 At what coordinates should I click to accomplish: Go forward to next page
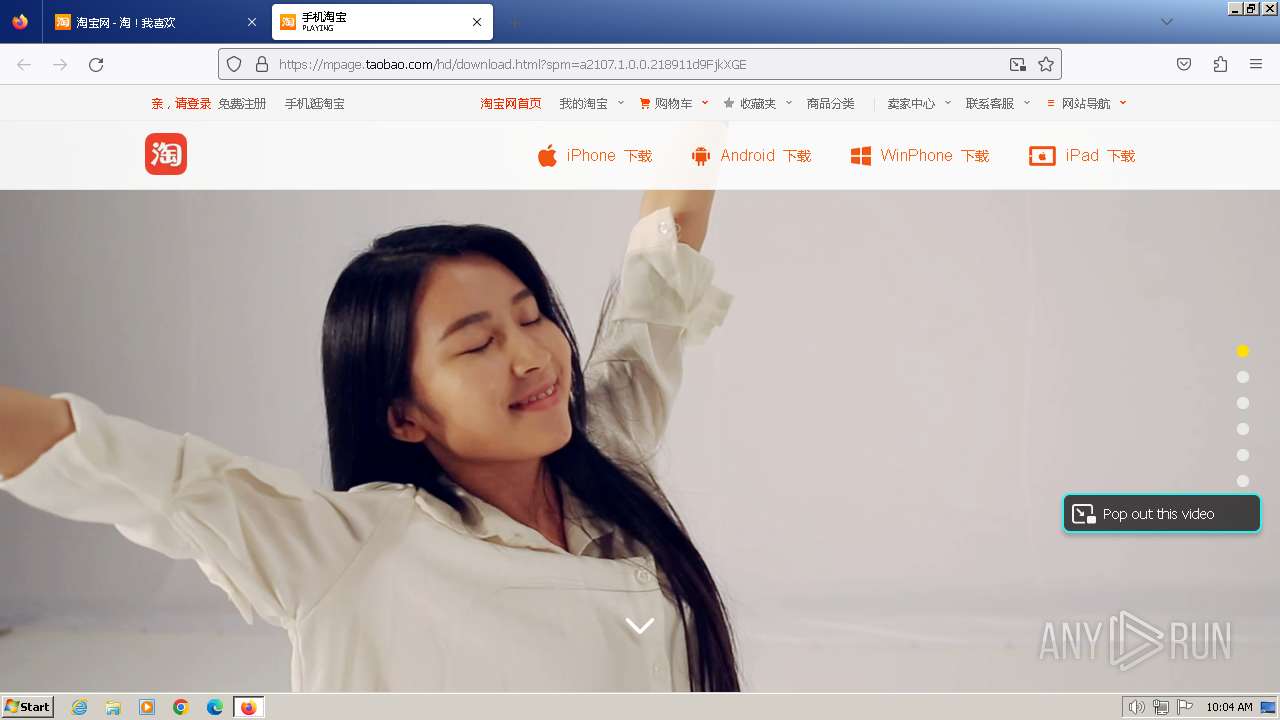[x=60, y=64]
